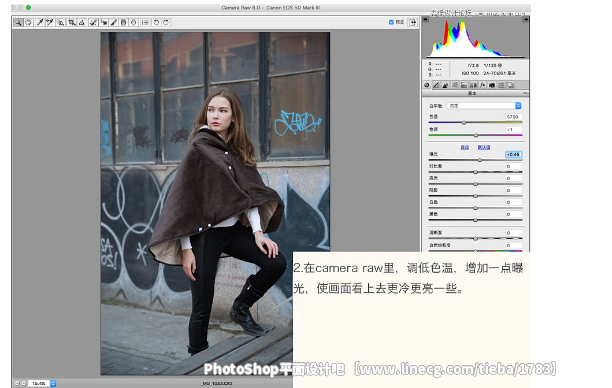Click the Clarity value field
The height and width of the screenshot is (388, 612).
[513, 233]
